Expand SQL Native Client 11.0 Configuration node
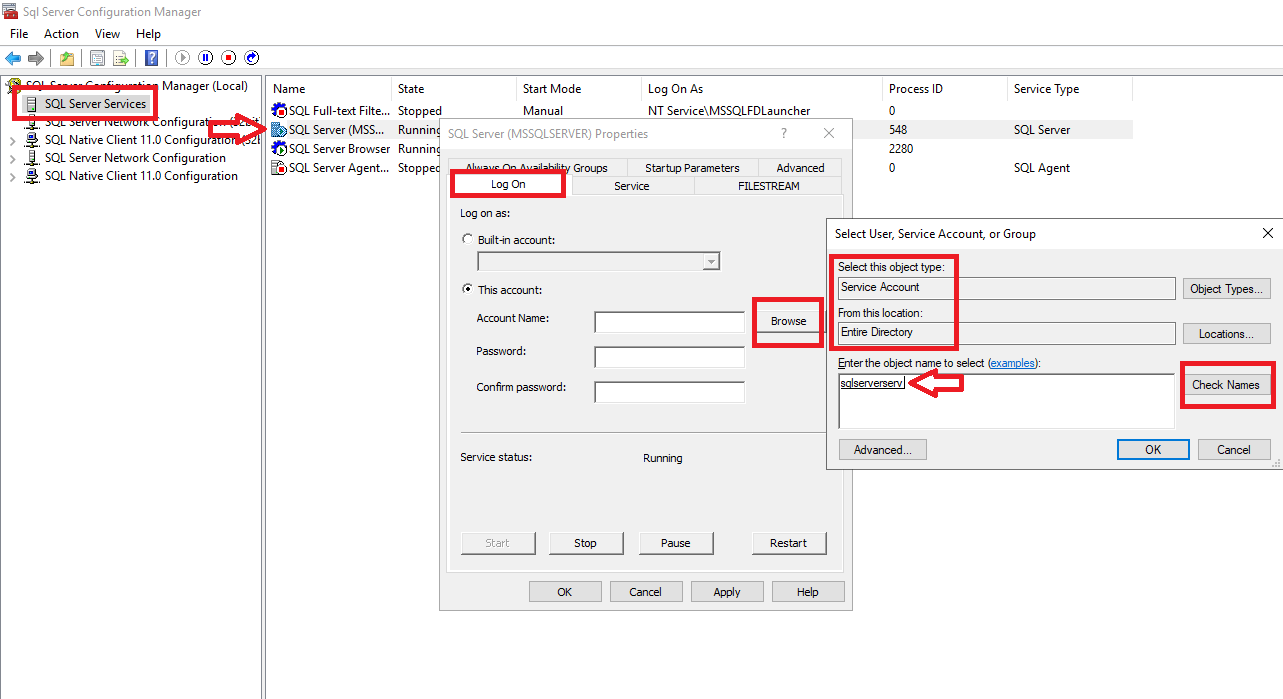 [11, 175]
